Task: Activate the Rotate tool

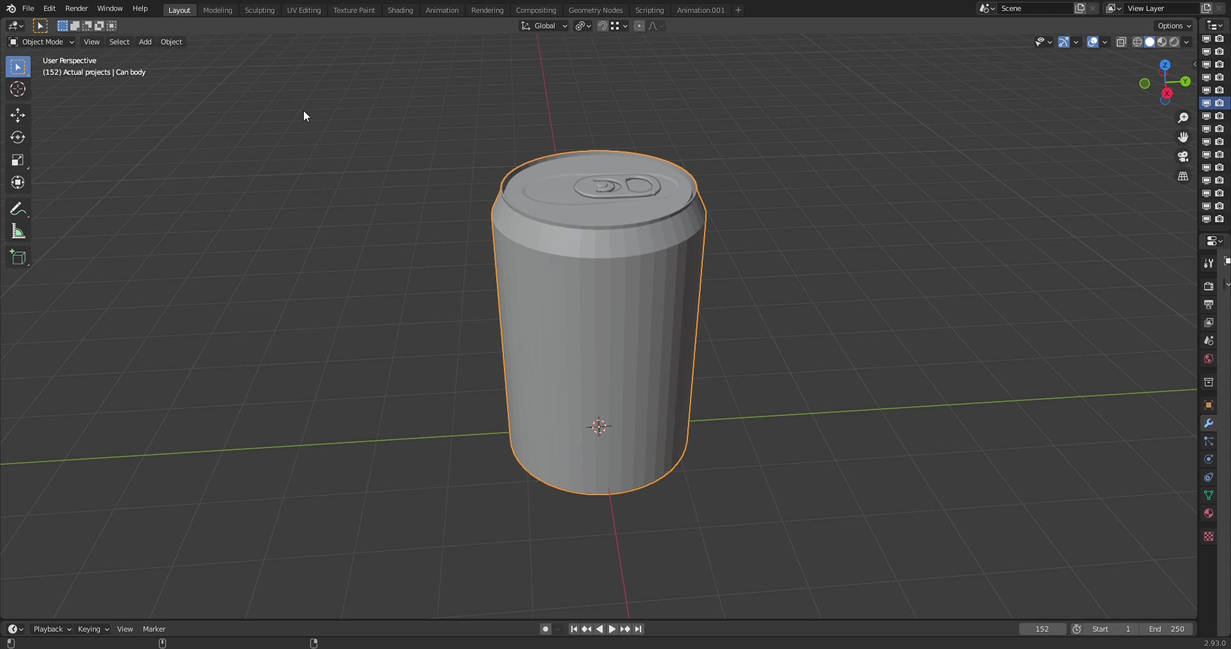Action: click(x=17, y=136)
